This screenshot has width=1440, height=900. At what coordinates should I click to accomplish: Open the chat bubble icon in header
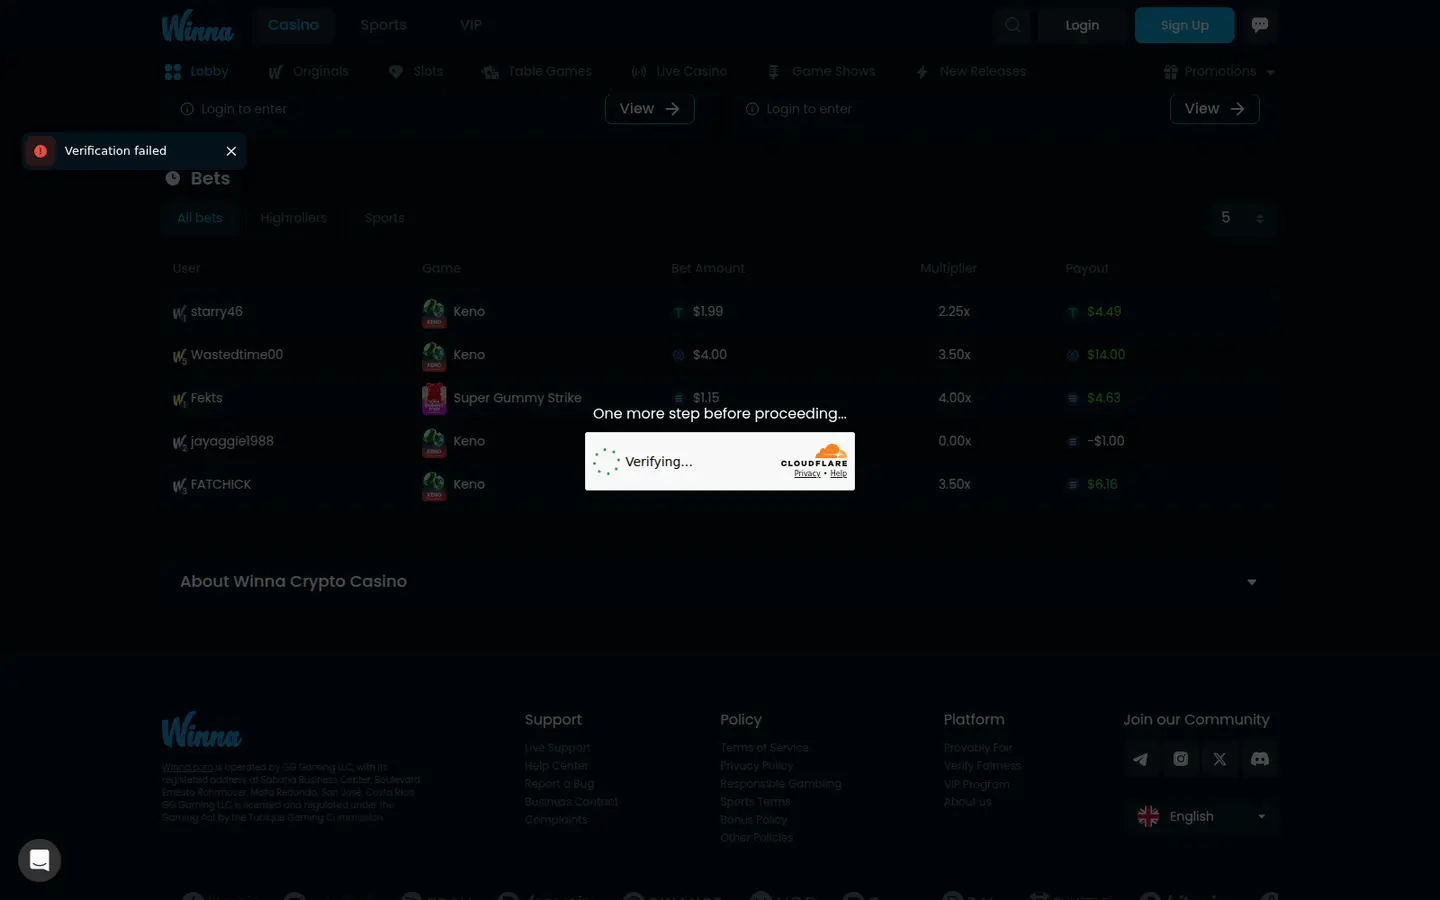point(1260,25)
